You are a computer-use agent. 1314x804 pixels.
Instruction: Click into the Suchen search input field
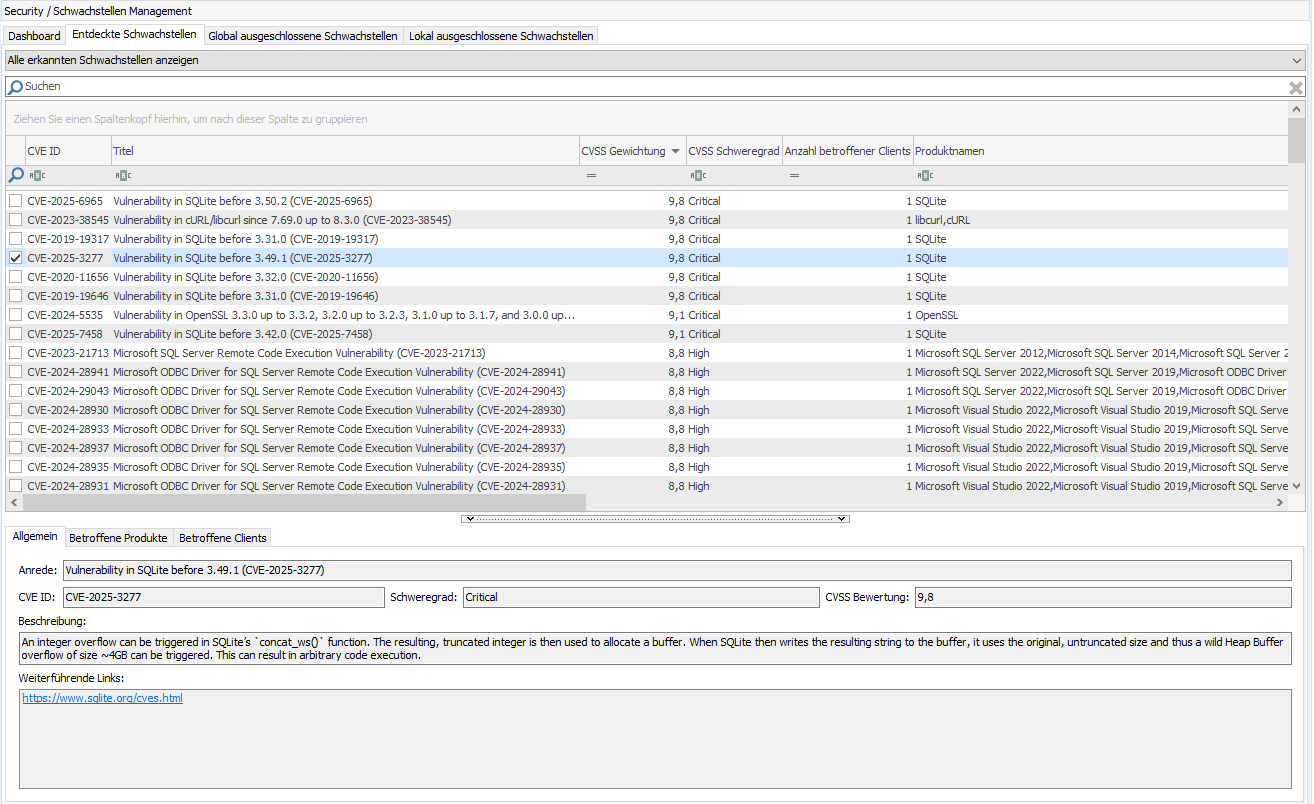pyautogui.click(x=650, y=87)
